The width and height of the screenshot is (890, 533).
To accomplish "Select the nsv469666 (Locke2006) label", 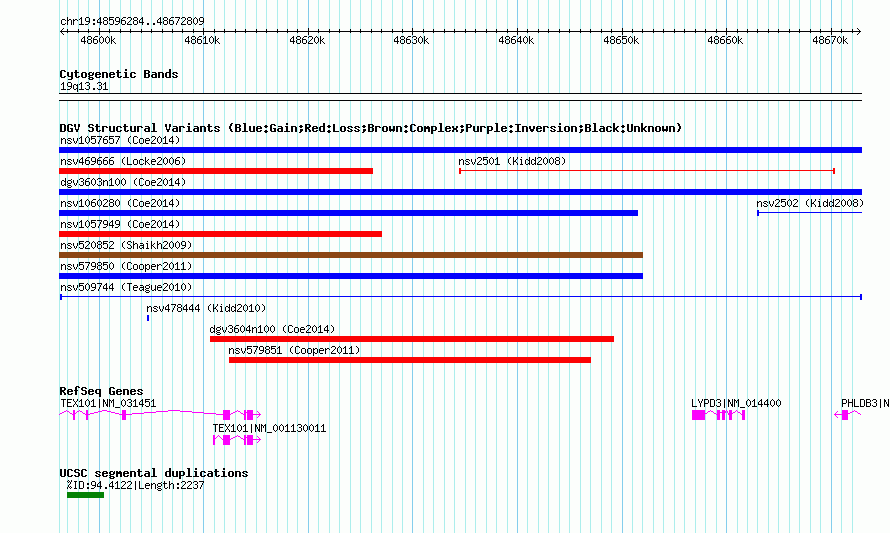I will click(123, 161).
